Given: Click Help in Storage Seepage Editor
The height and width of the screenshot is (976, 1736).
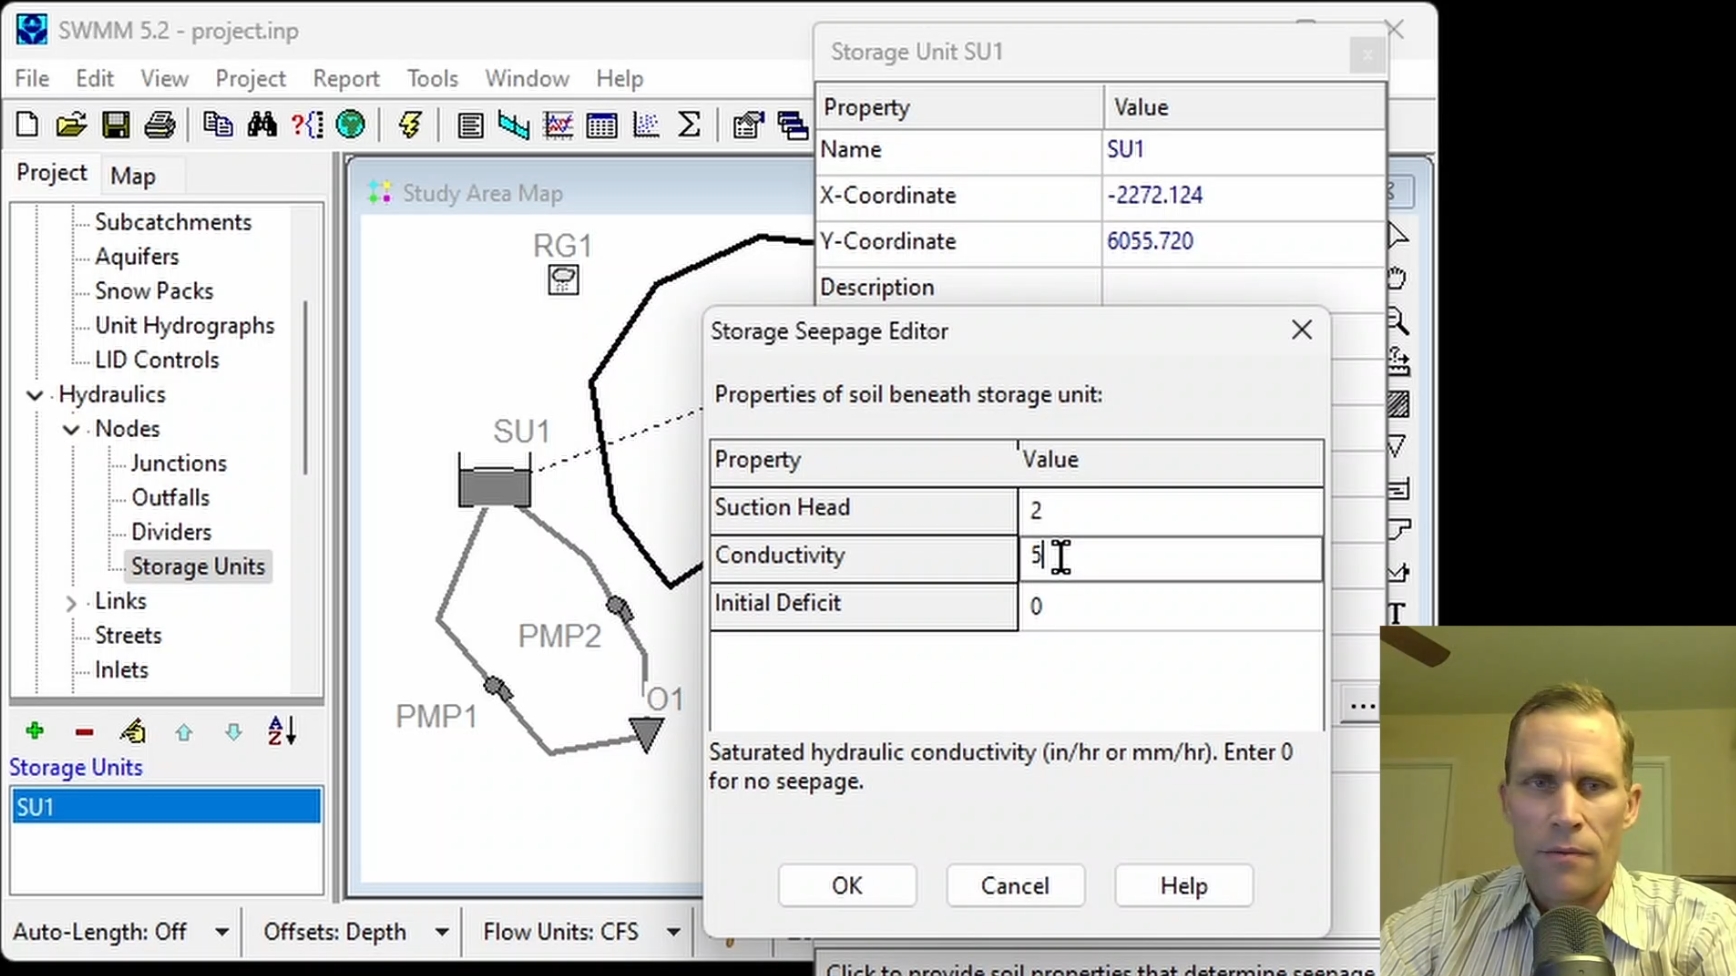Looking at the screenshot, I should pos(1184,886).
